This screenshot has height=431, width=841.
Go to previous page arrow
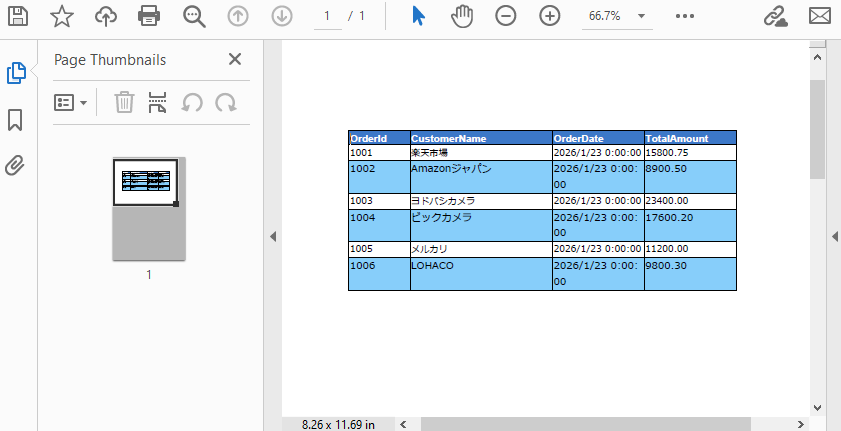pos(238,16)
